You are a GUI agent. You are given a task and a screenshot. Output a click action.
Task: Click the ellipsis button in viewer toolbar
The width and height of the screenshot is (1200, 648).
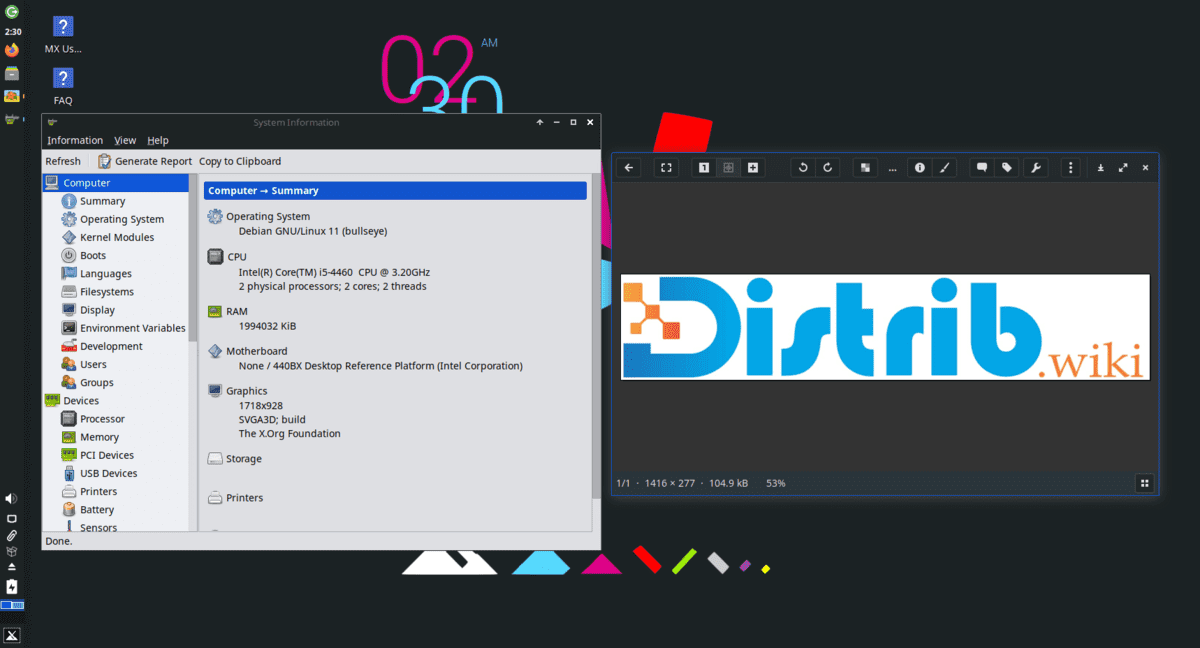892,168
